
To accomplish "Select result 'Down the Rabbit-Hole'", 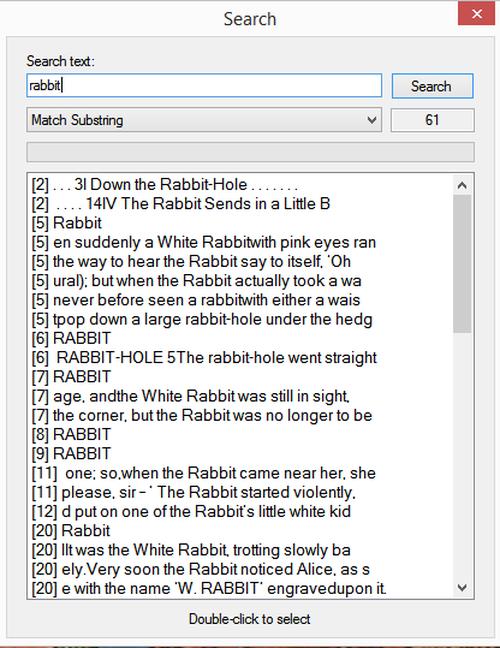I will click(165, 185).
